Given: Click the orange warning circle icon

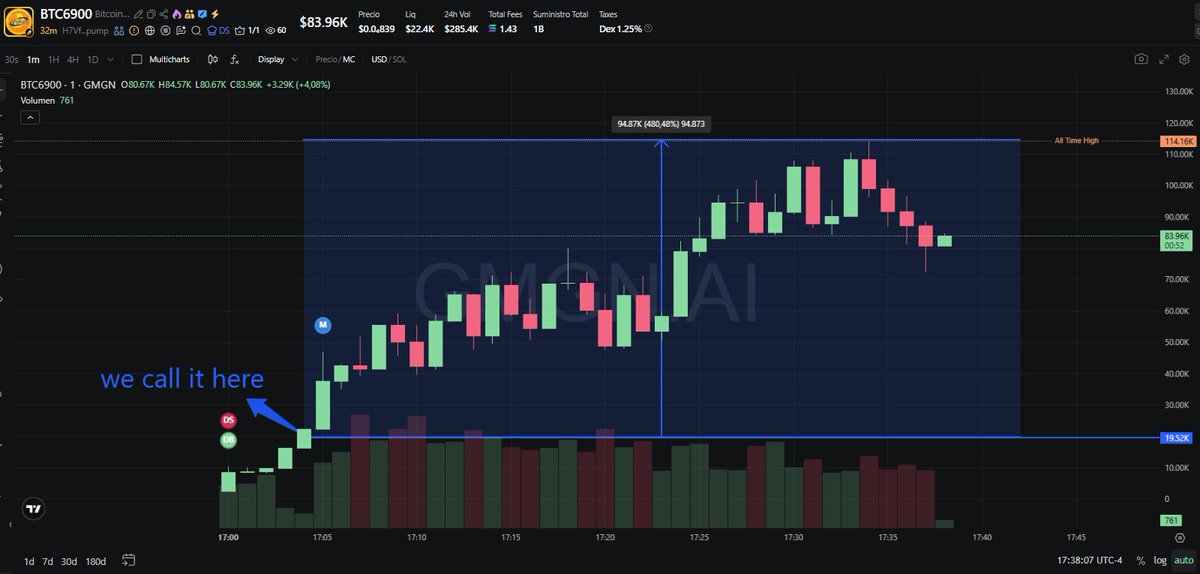Looking at the screenshot, I should [134, 31].
